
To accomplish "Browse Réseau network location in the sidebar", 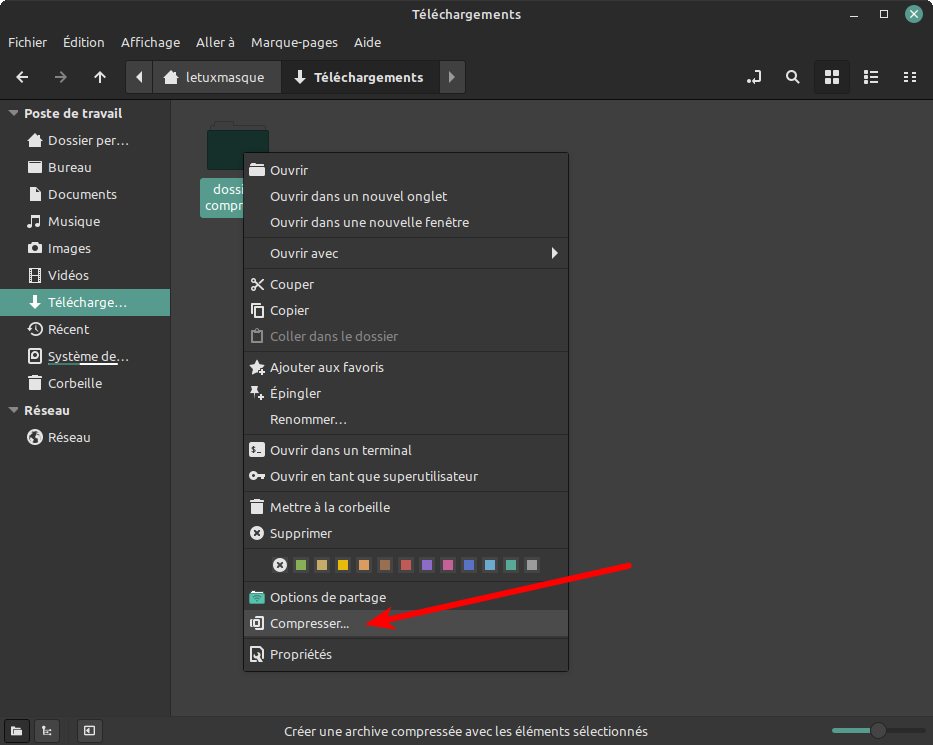I will click(x=85, y=437).
